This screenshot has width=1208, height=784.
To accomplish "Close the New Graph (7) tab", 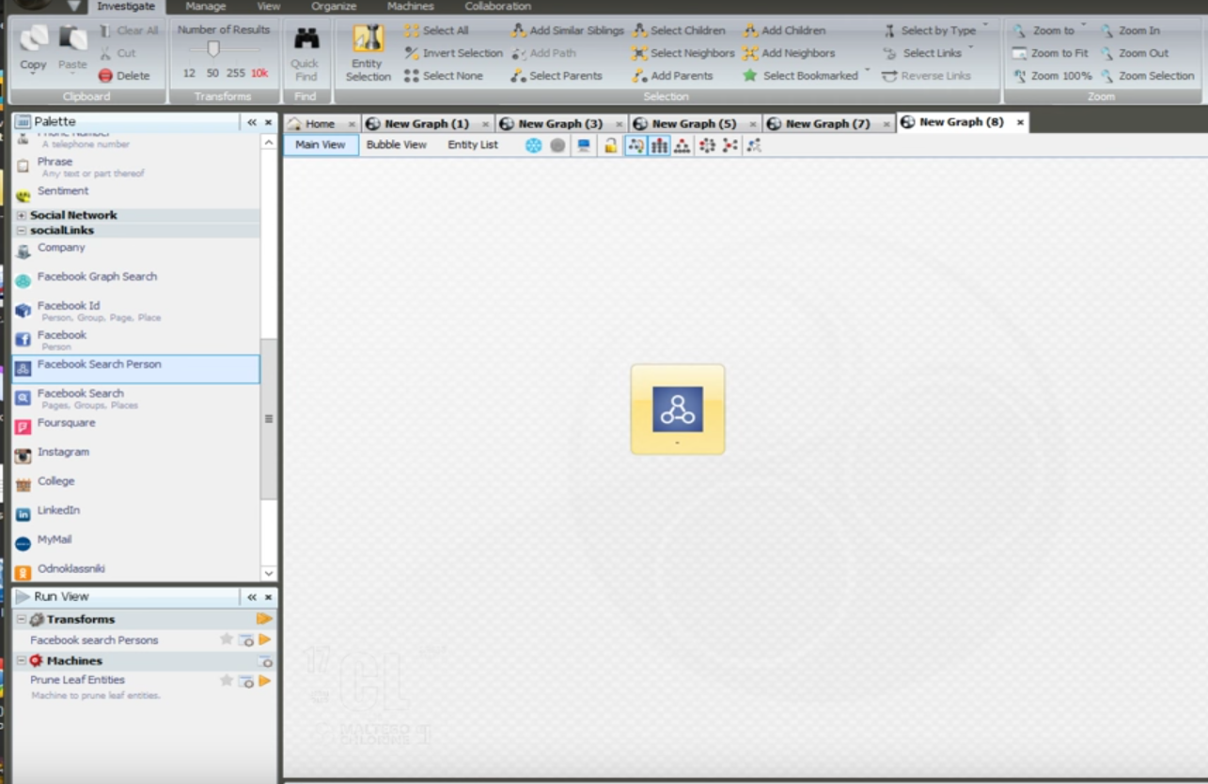I will [886, 124].
